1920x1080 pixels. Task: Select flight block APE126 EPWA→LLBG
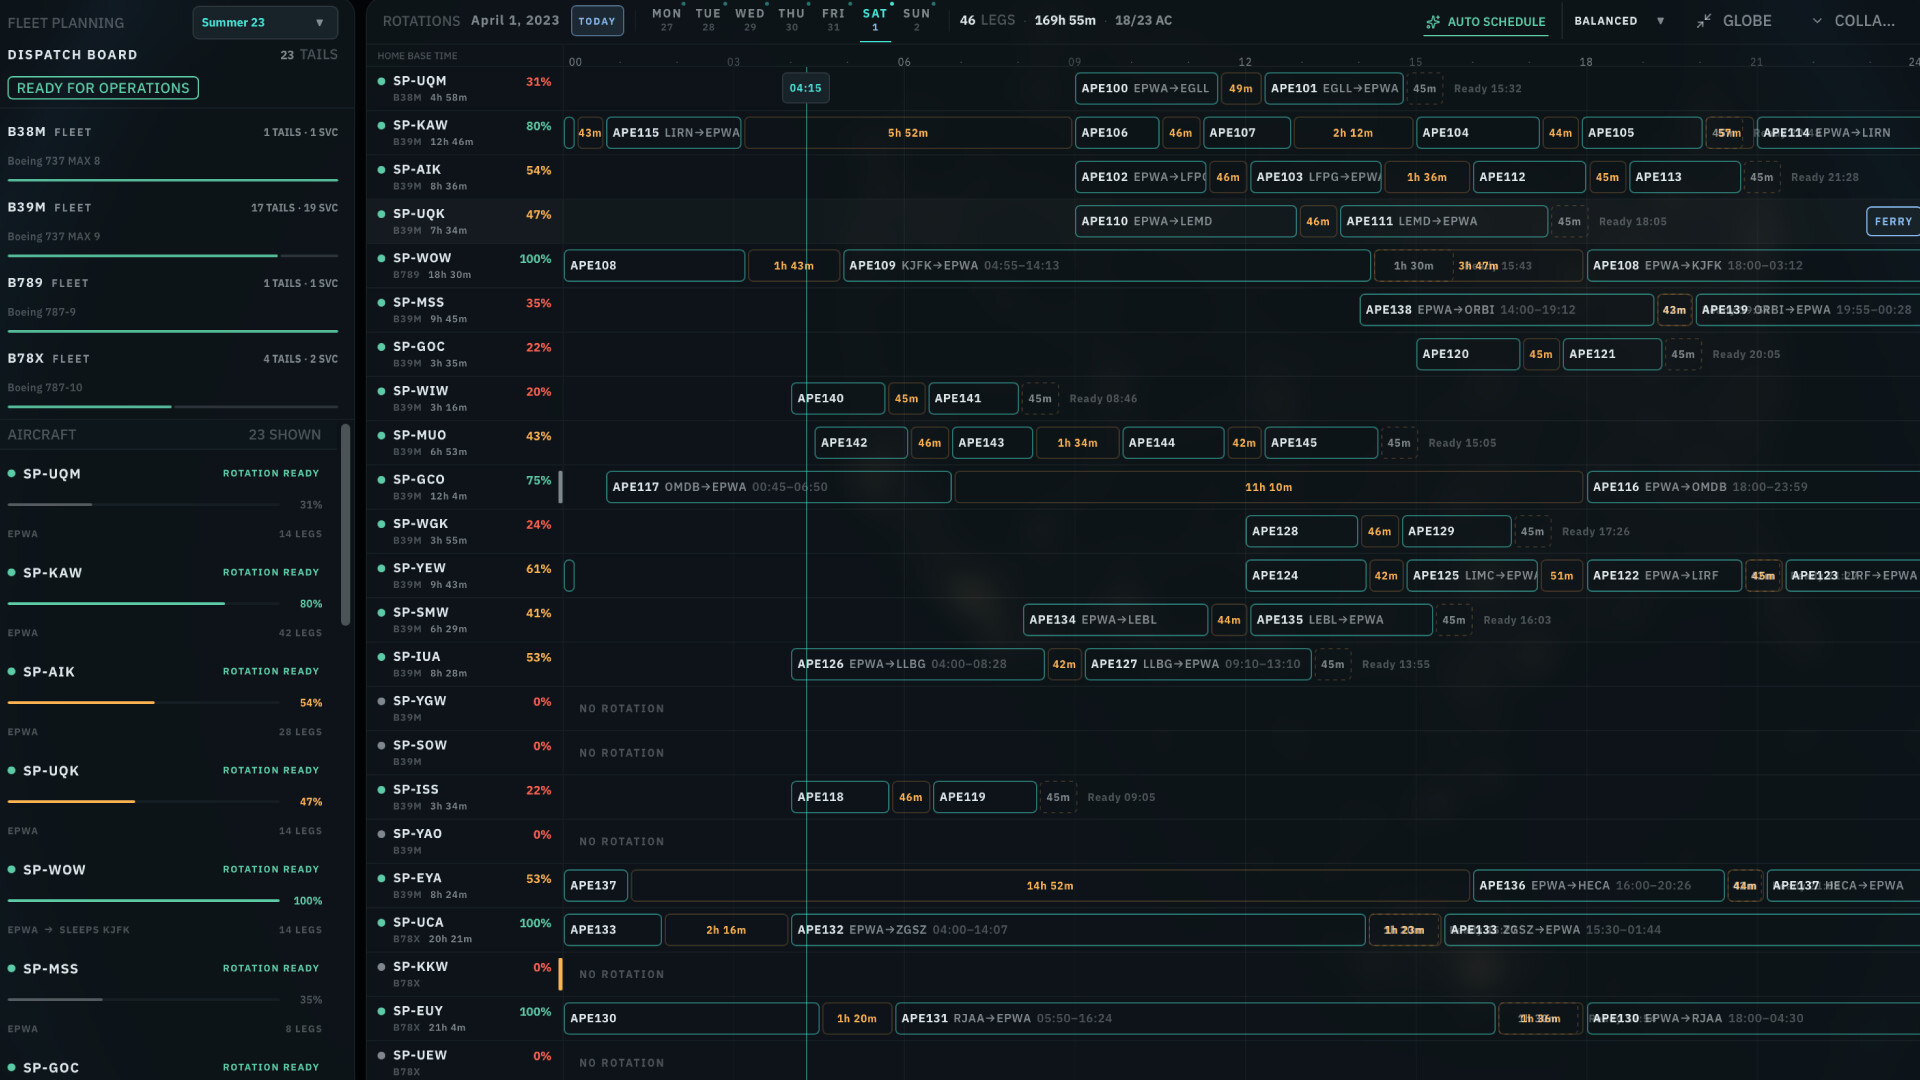click(x=917, y=664)
